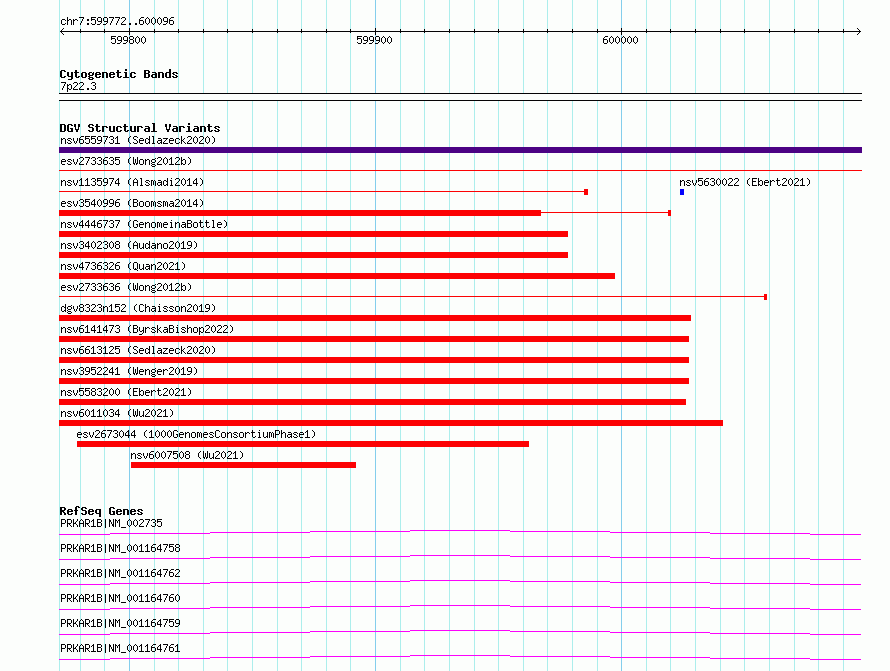Click the chr7:599772..600096 coordinate label
Image resolution: width=890 pixels, height=671 pixels.
(x=117, y=21)
